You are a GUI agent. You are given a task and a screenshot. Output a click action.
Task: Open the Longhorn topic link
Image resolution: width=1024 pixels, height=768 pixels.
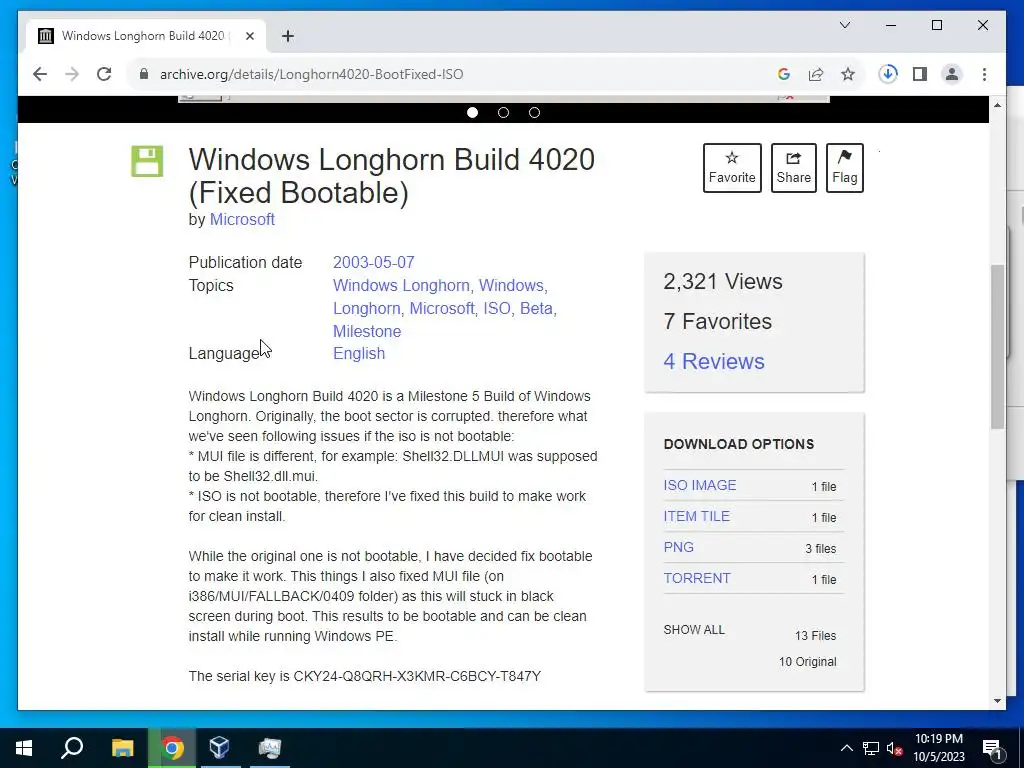pos(366,308)
